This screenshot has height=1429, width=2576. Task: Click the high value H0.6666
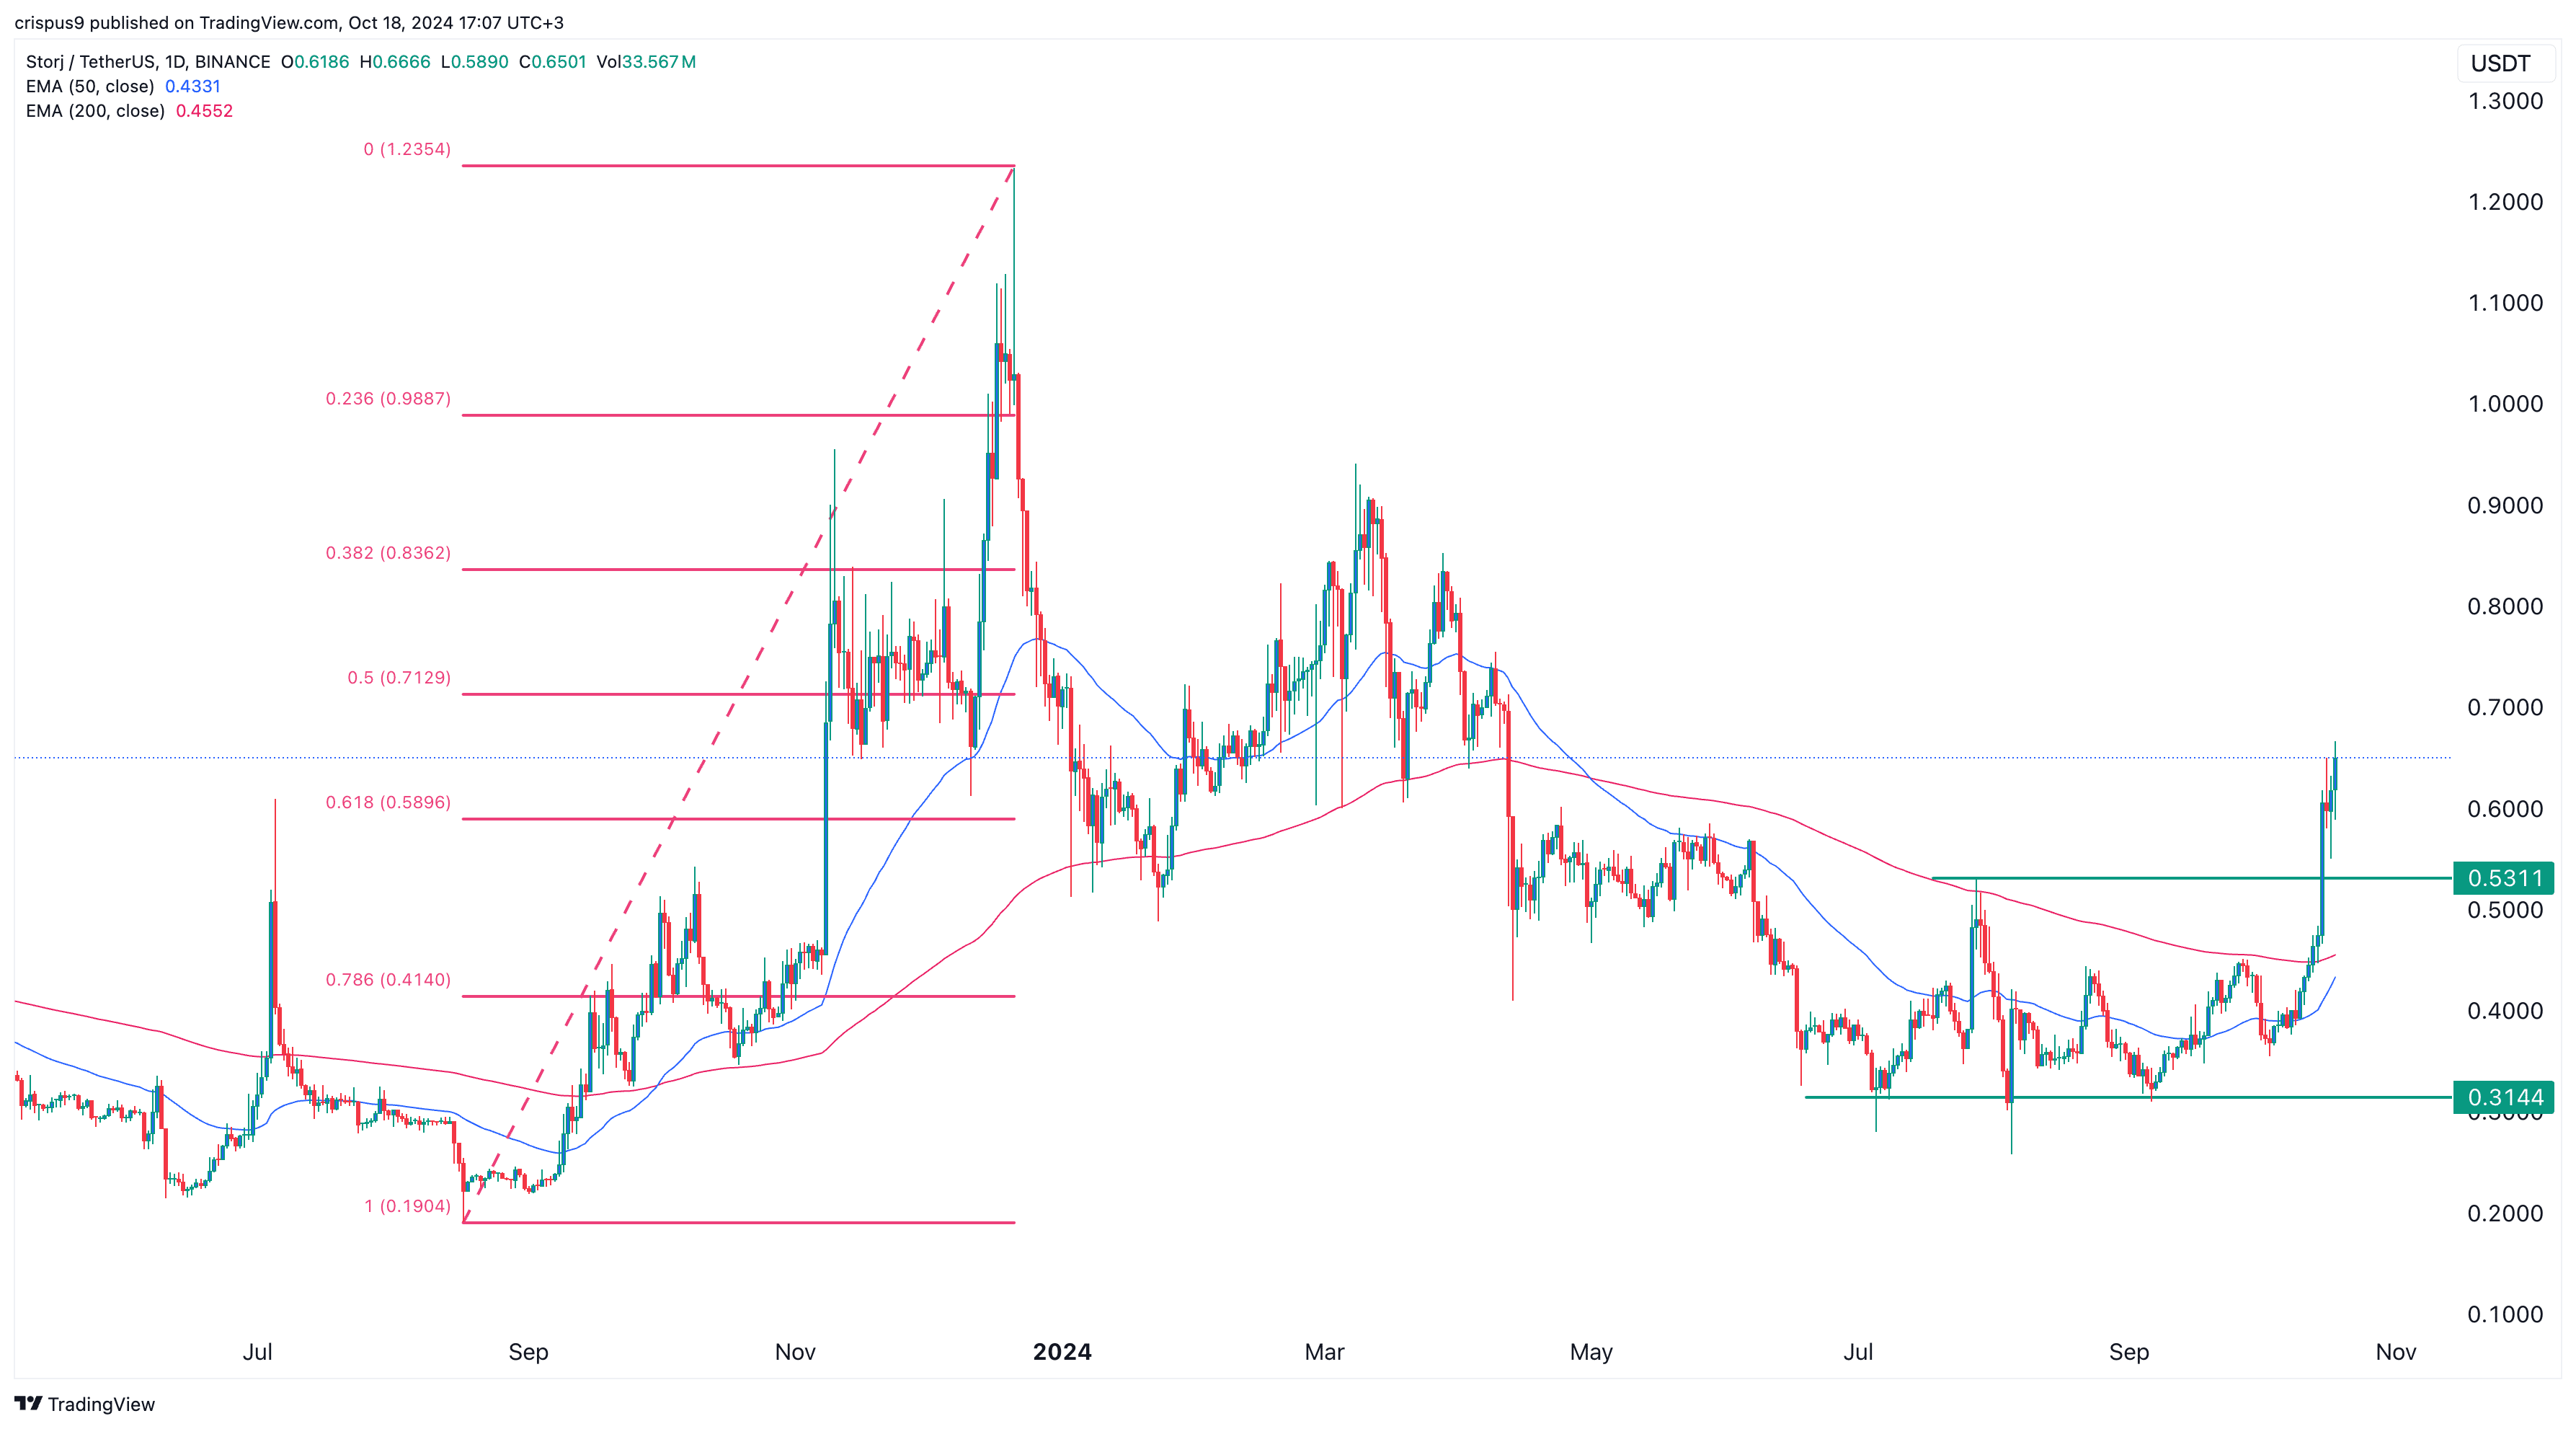[395, 62]
